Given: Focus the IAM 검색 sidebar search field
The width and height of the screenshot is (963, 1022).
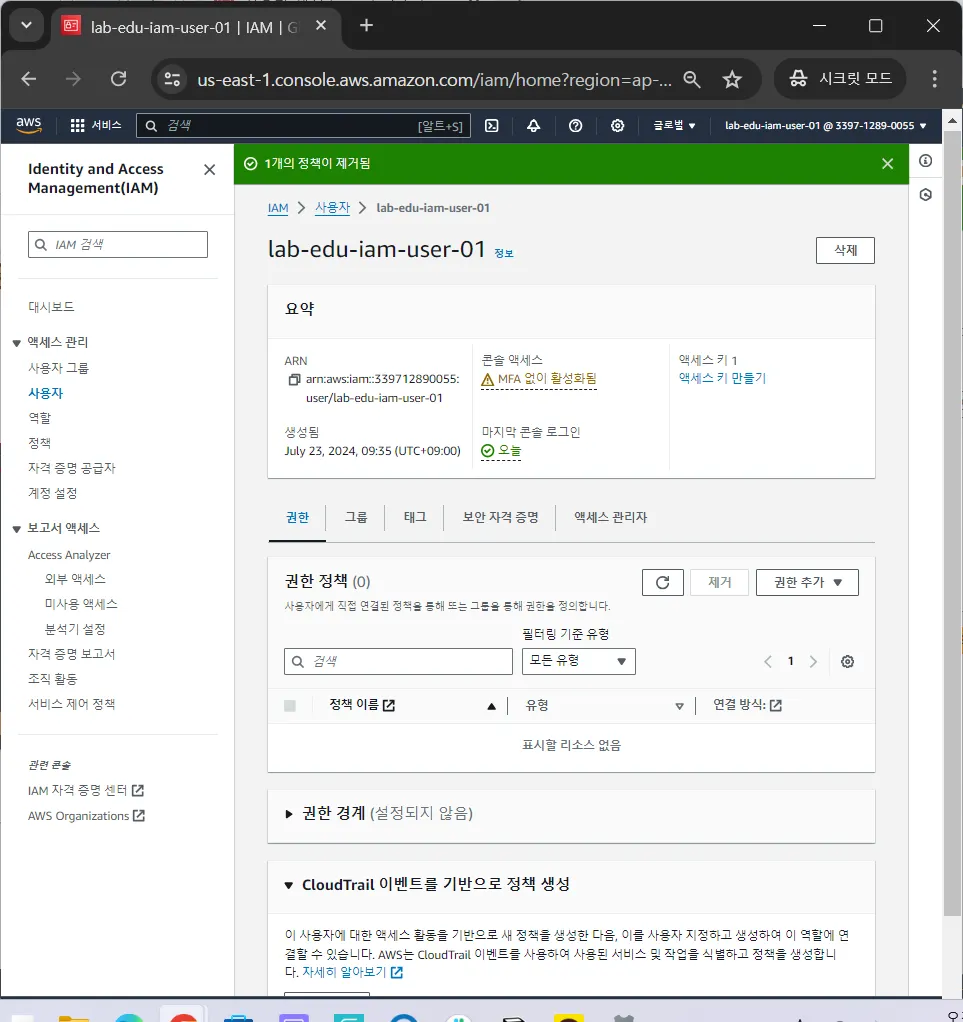Looking at the screenshot, I should (118, 244).
